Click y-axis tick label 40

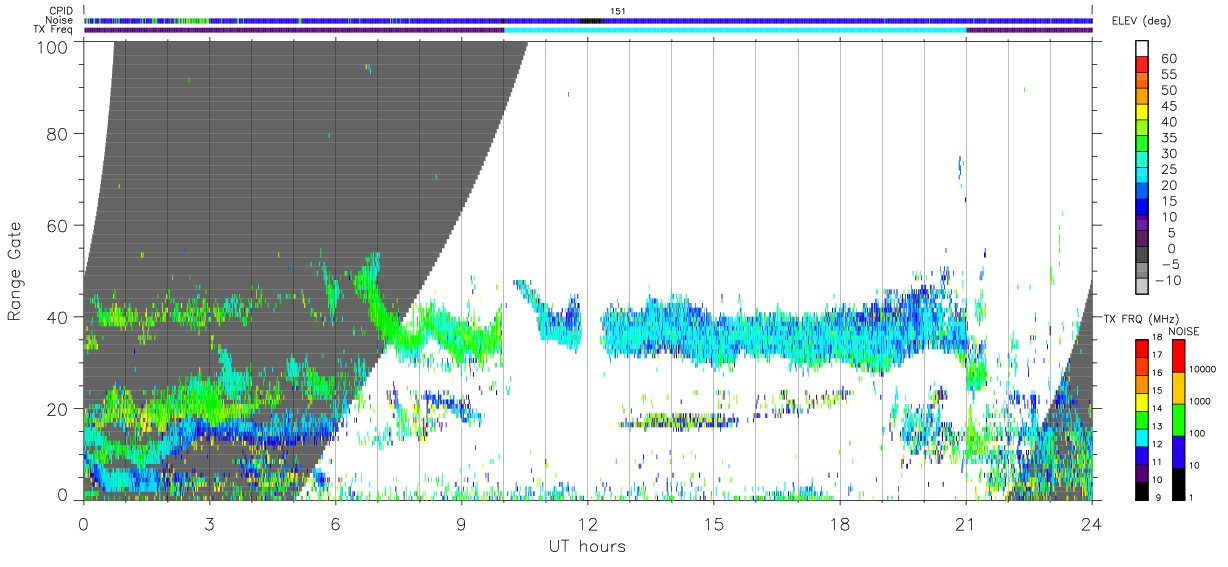(57, 317)
